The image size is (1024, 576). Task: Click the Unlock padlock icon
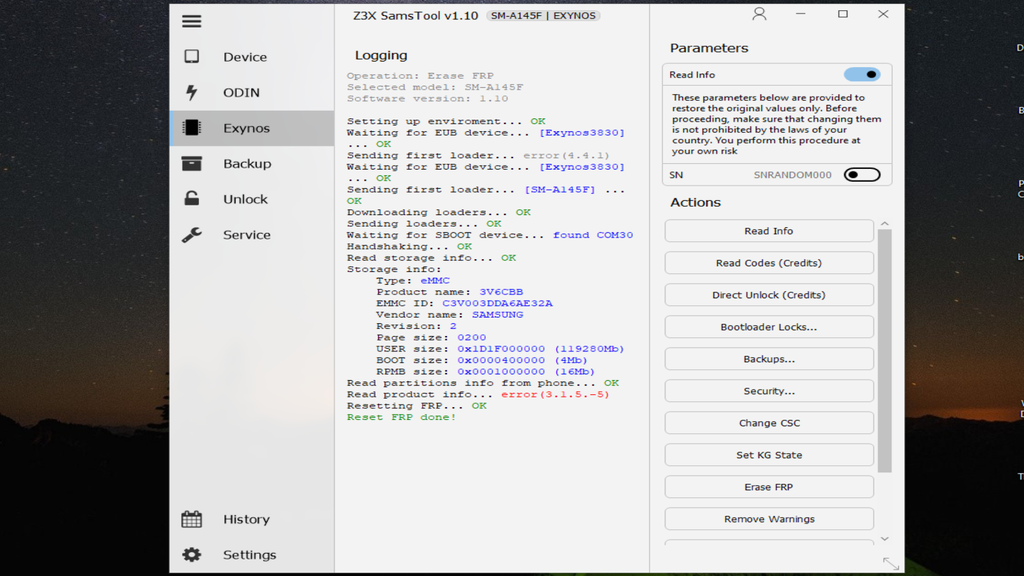(x=191, y=199)
